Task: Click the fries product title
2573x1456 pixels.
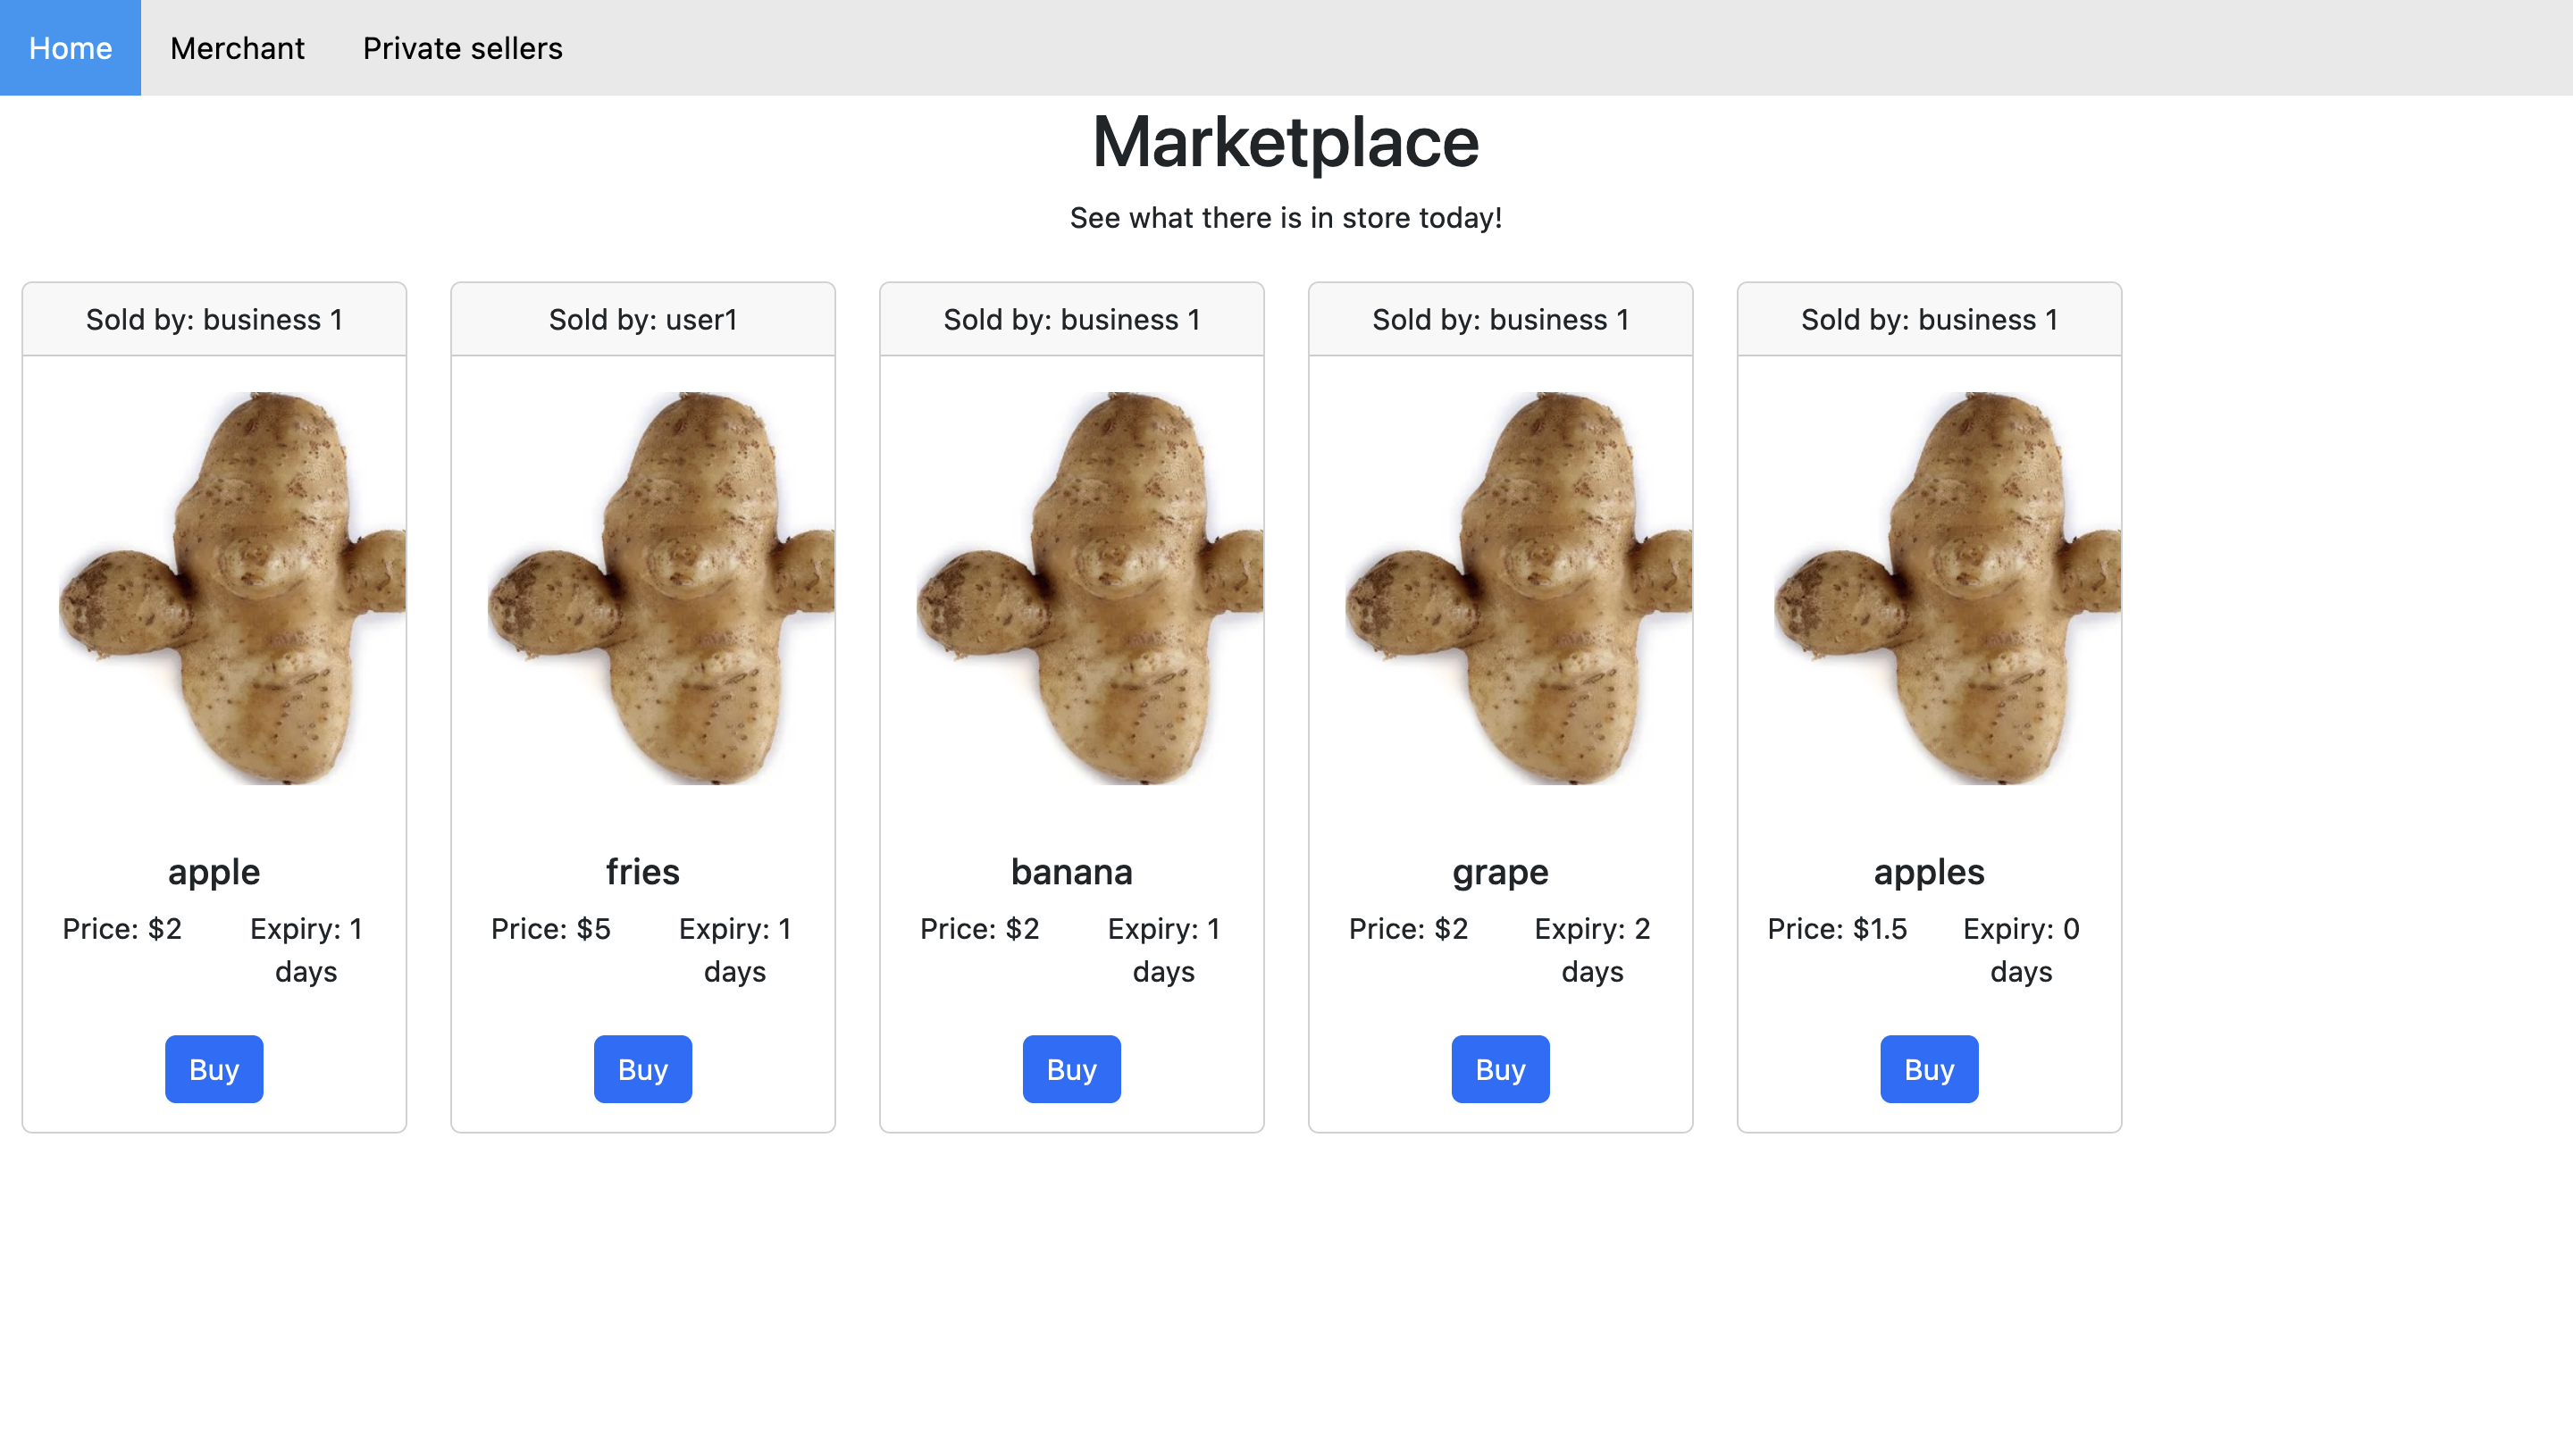Action: [x=643, y=872]
